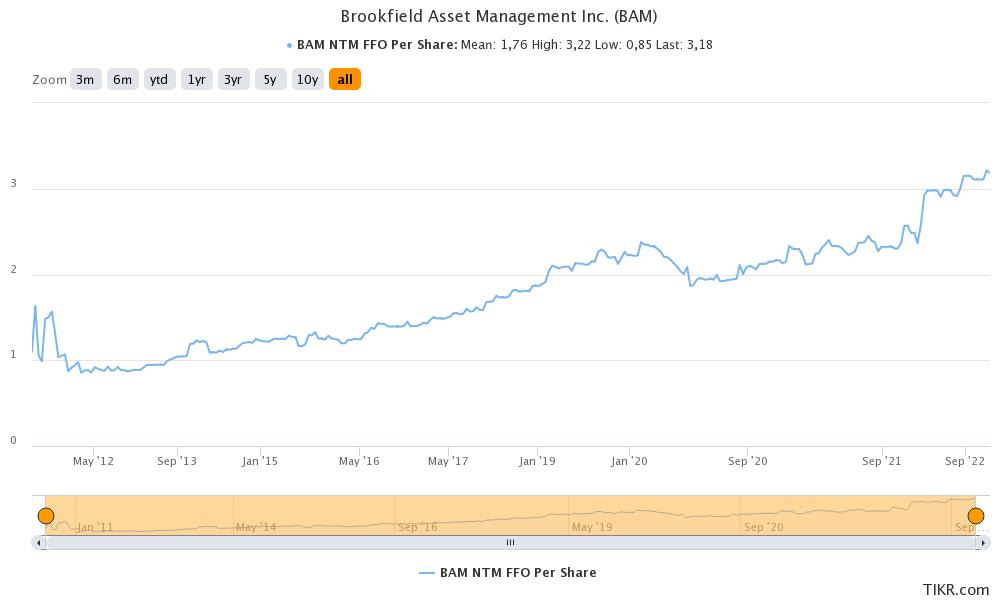Click 'May '14' in the navigator
The image size is (1000, 600).
tap(256, 527)
